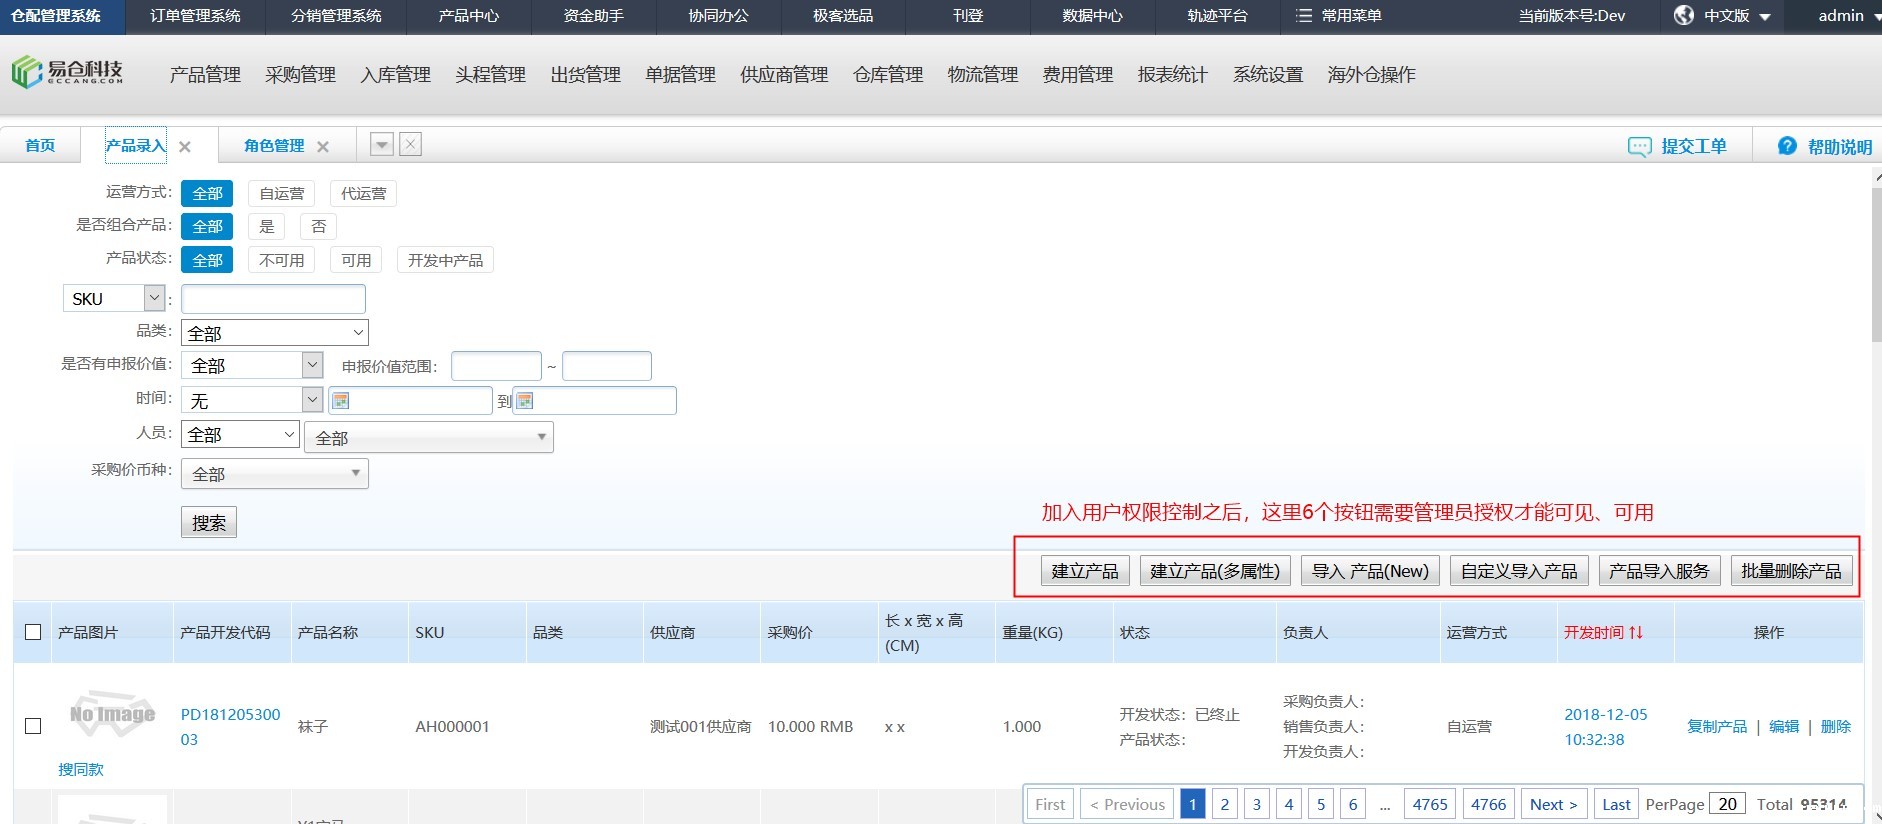Click the 建立产品 button
Image resolution: width=1882 pixels, height=824 pixels.
[x=1085, y=571]
